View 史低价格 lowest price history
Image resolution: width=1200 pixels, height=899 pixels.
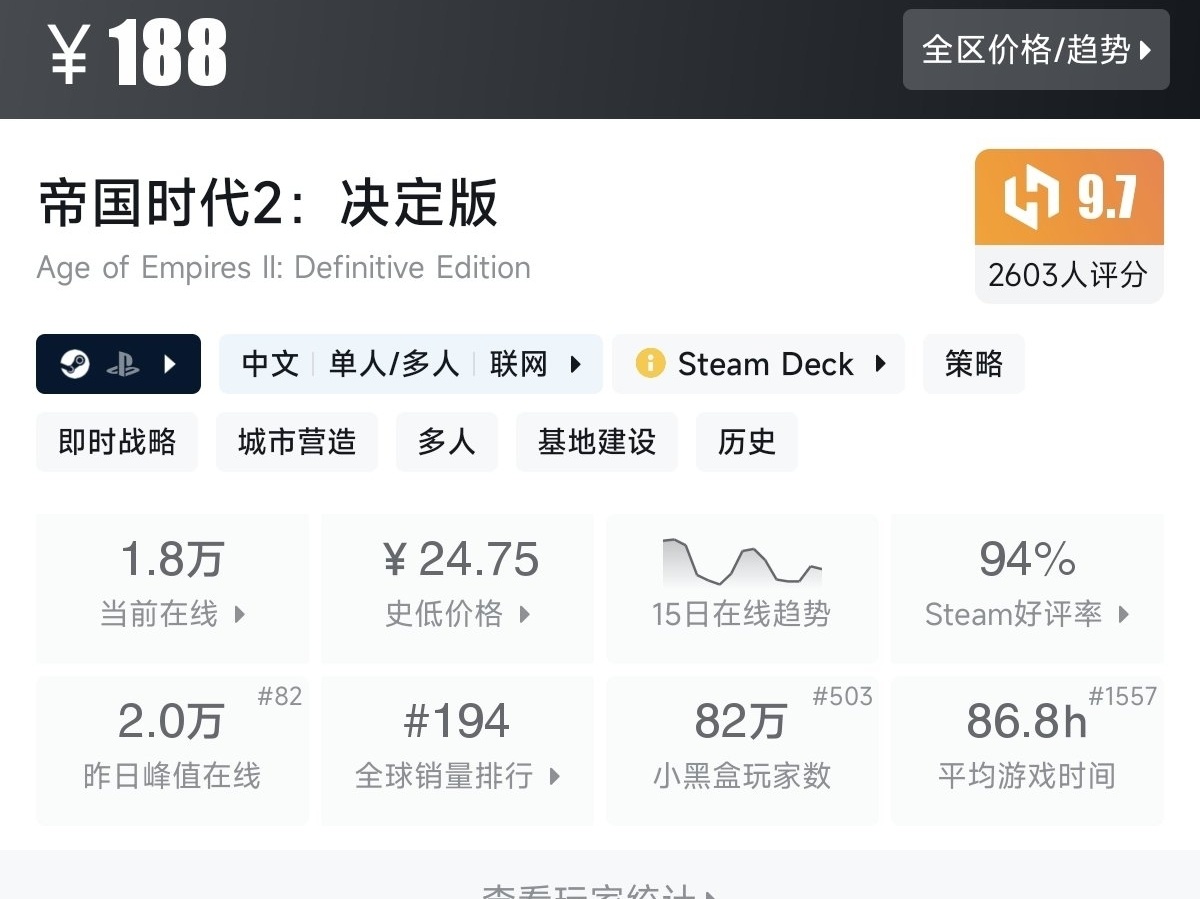pos(457,588)
